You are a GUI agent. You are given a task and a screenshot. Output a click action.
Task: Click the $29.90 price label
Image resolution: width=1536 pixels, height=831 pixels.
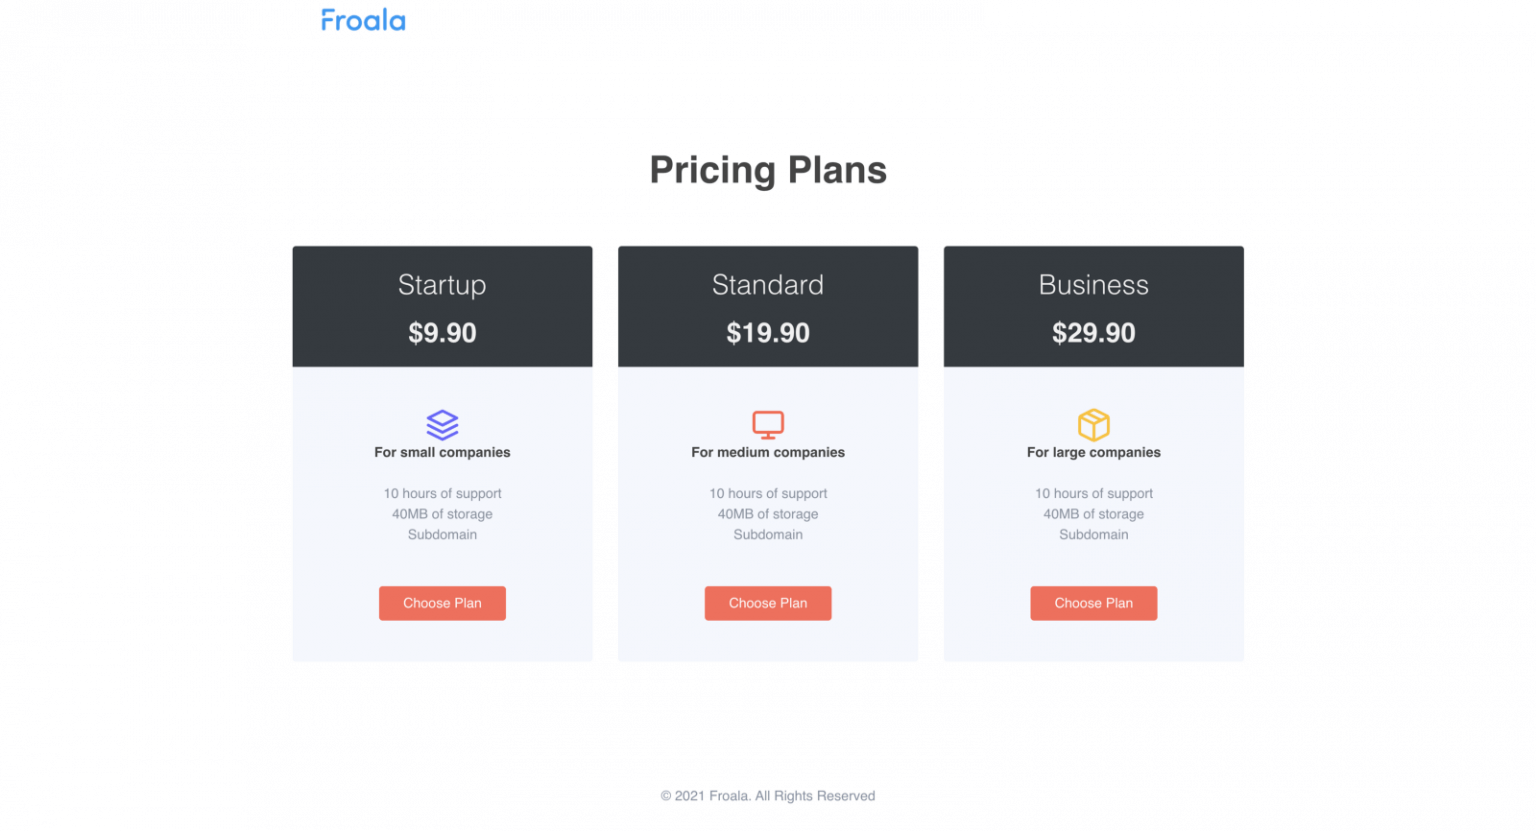pos(1093,333)
